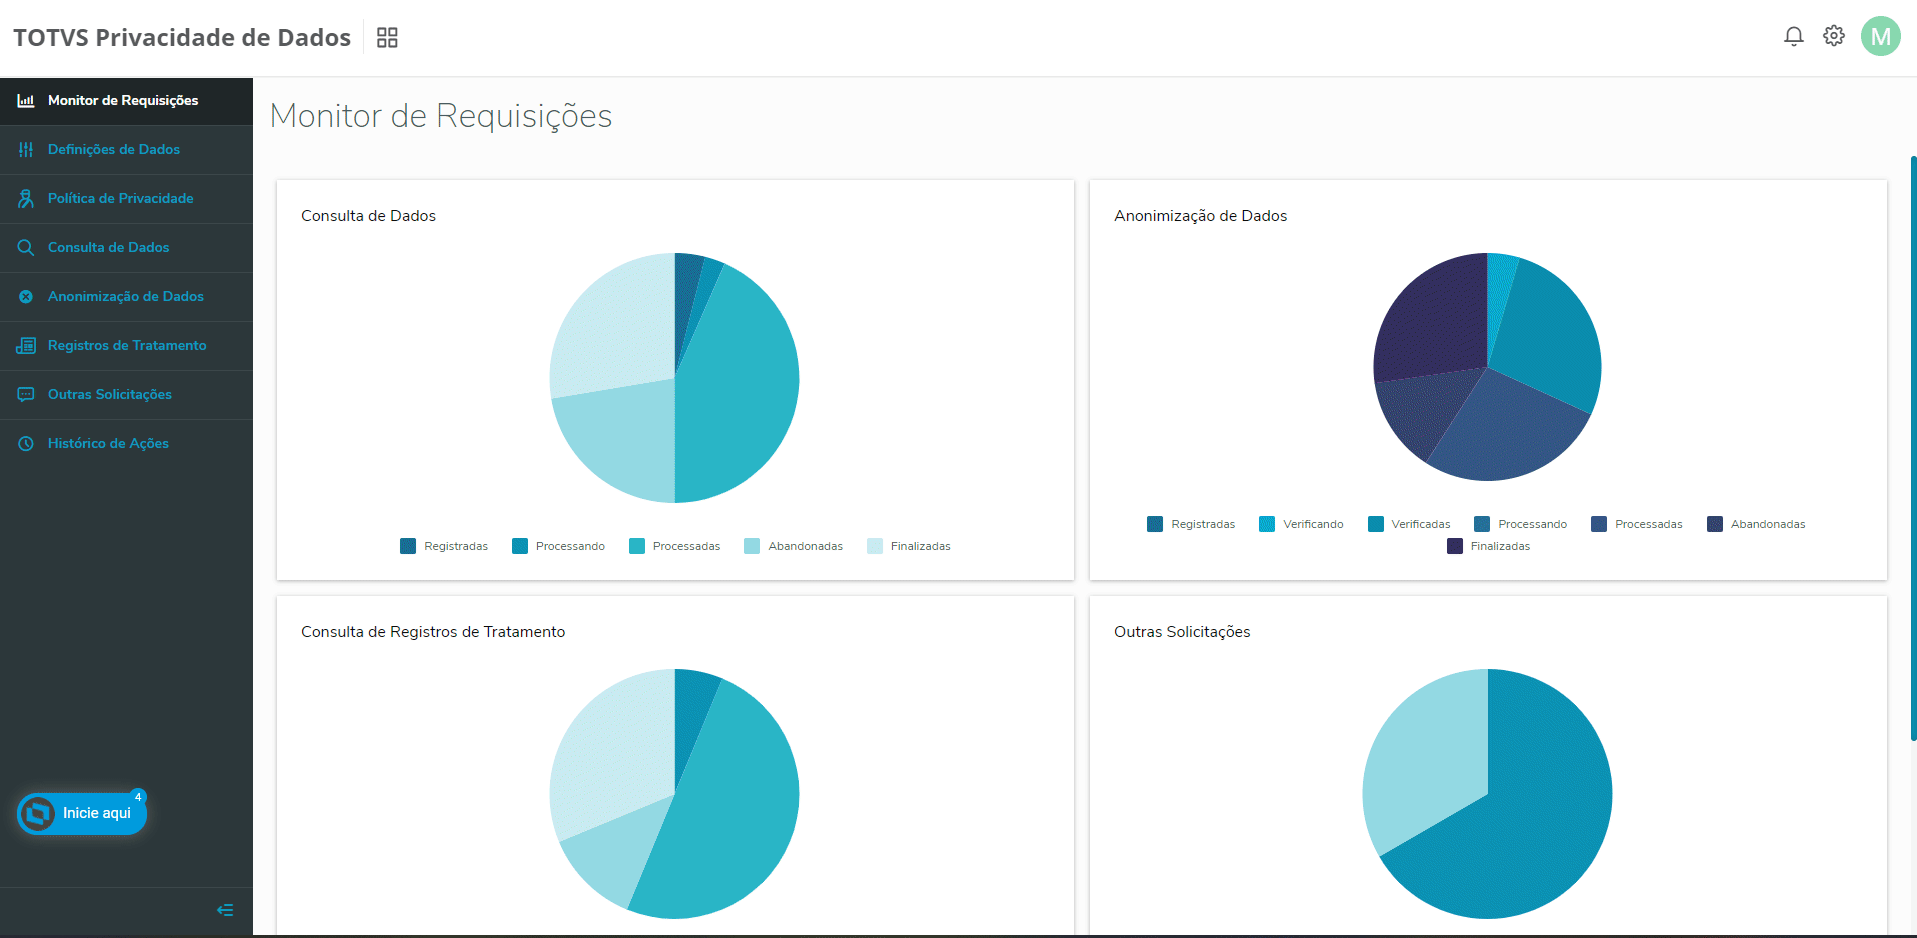Open Anonimização de Dados menu item
The image size is (1917, 938).
[x=126, y=297]
